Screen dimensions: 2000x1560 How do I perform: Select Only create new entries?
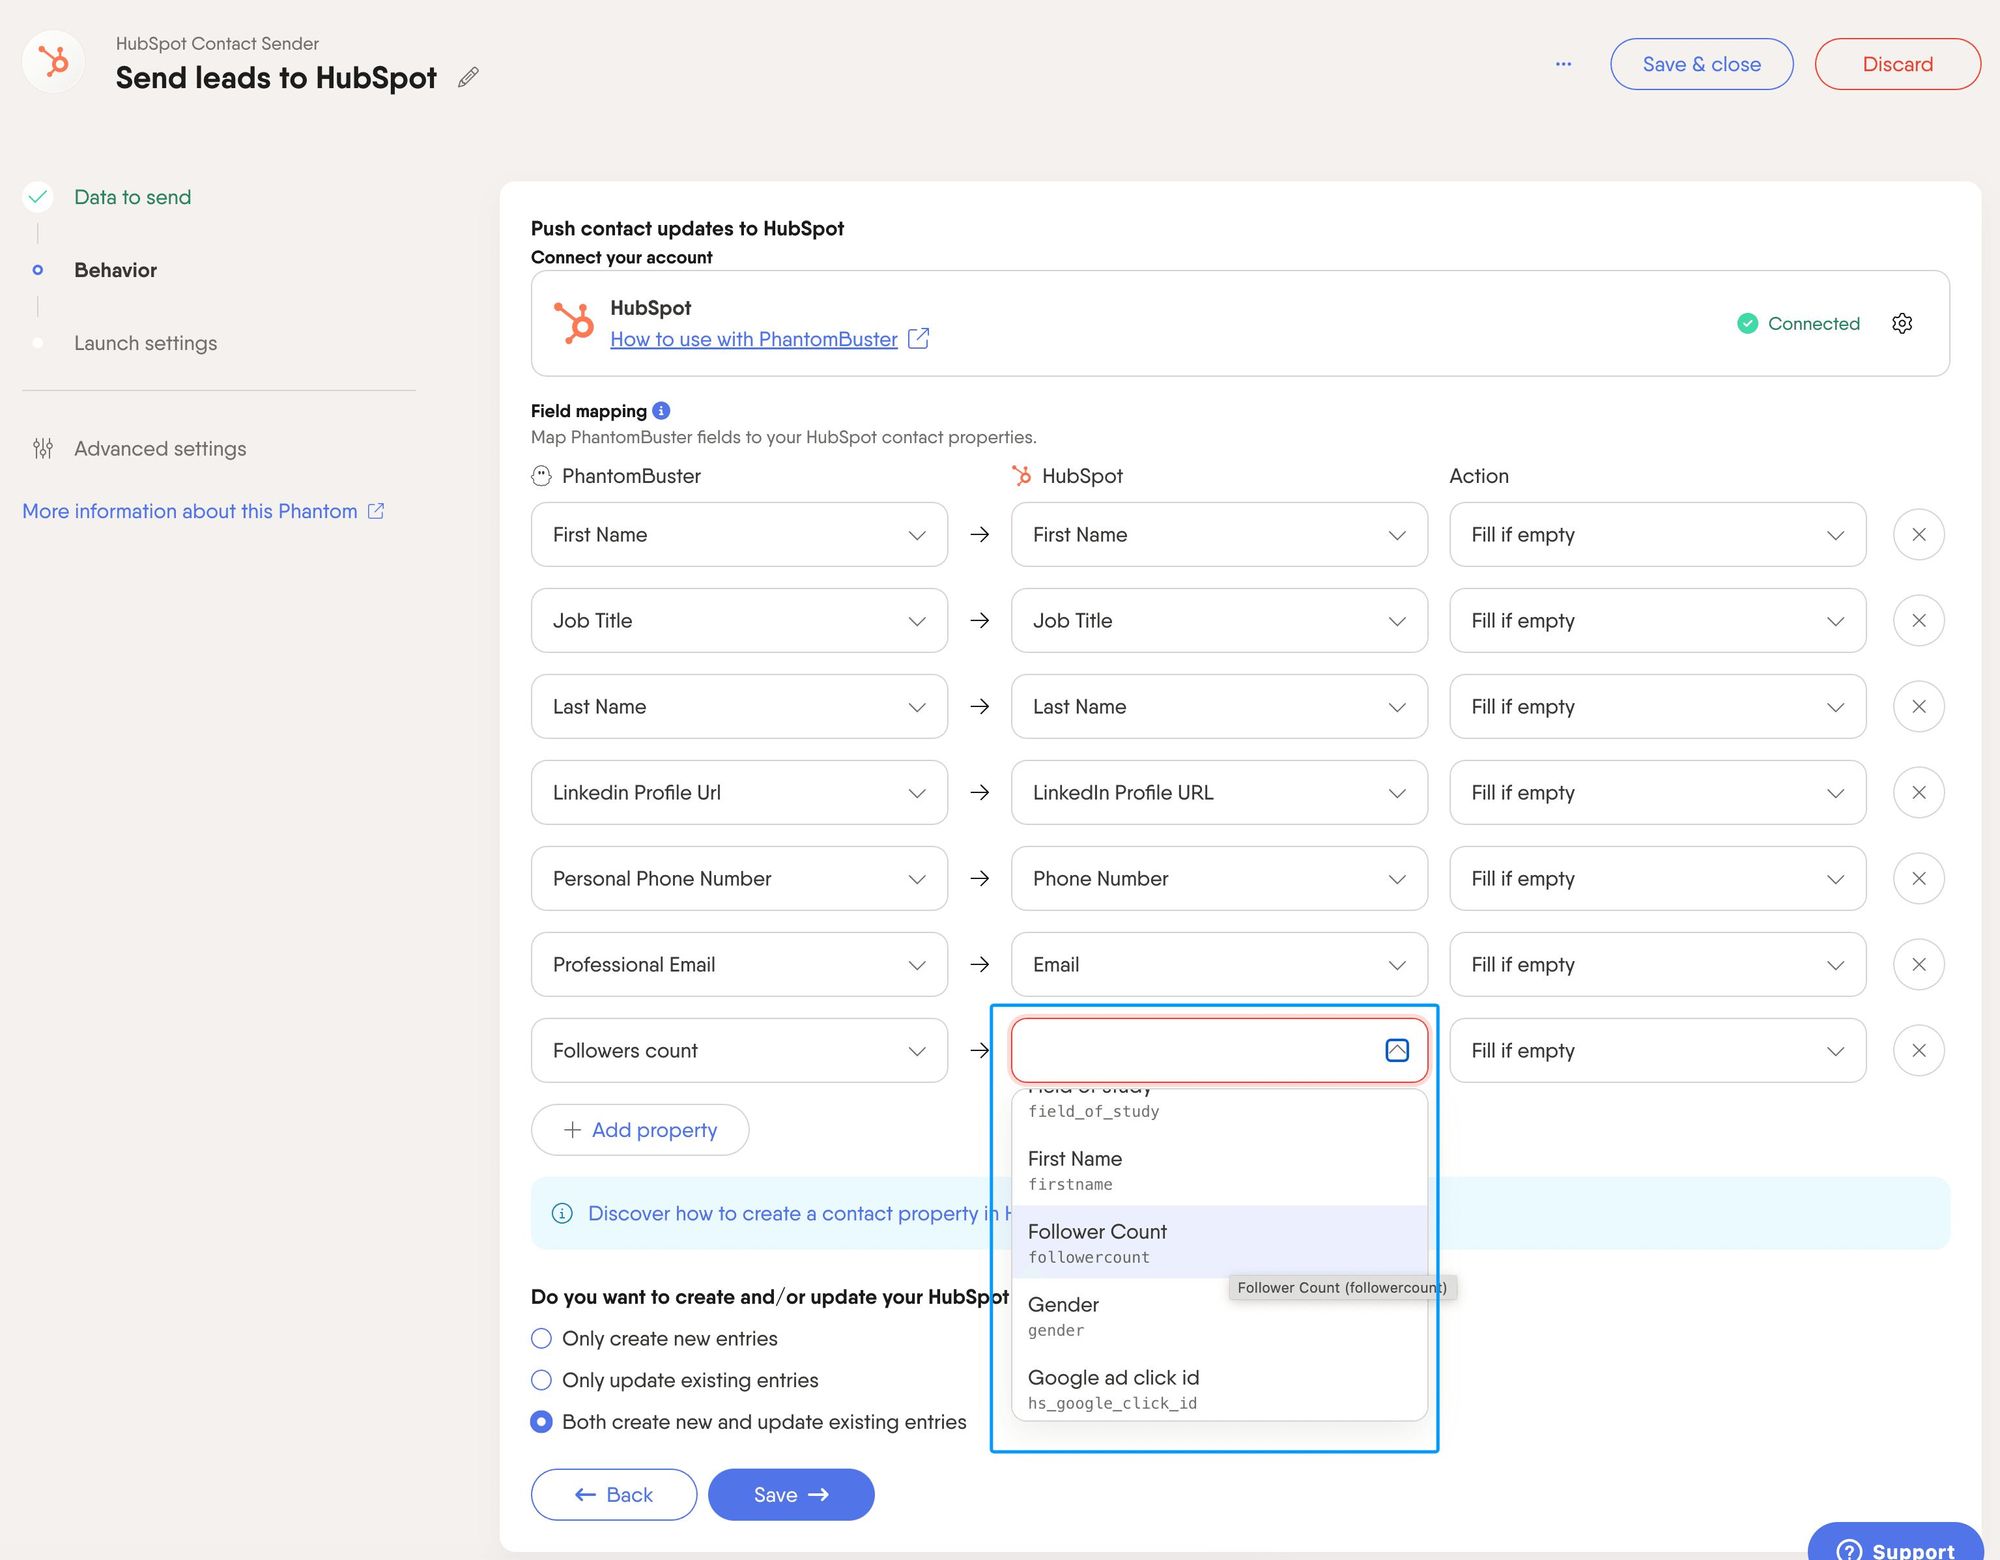coord(541,1338)
